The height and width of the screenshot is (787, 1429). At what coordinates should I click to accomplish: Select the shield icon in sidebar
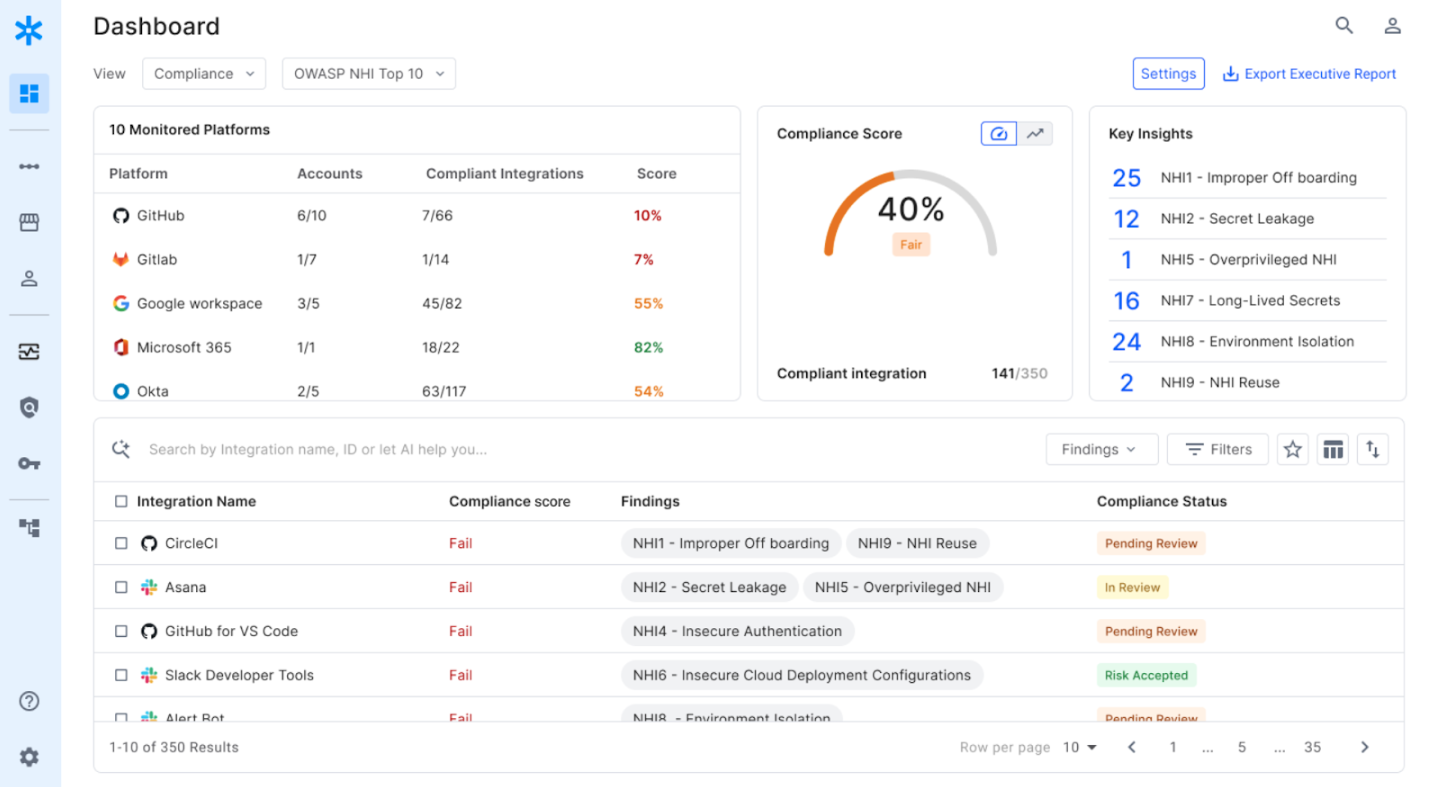point(29,408)
